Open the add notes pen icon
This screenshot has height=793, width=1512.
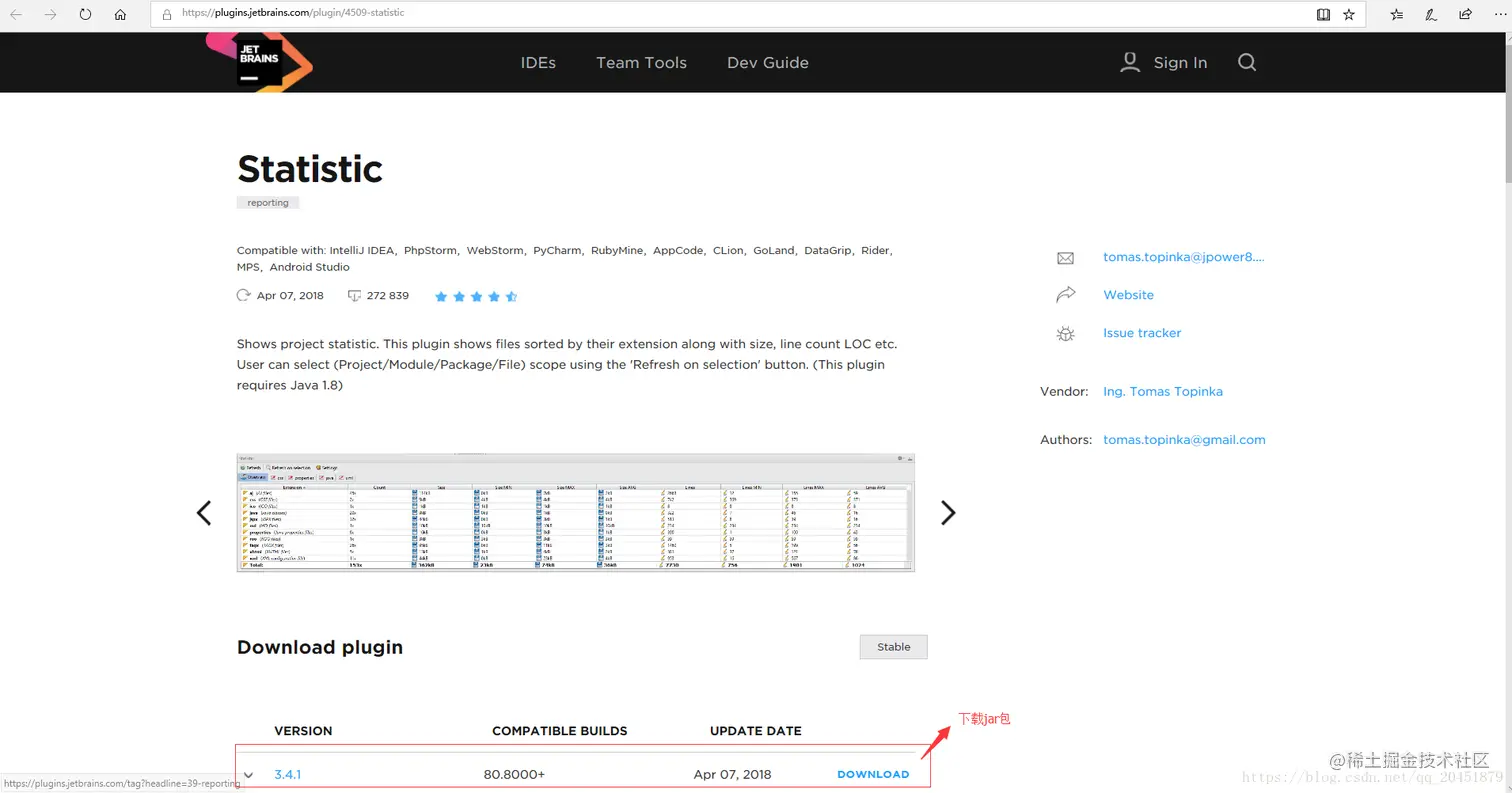click(x=1431, y=15)
